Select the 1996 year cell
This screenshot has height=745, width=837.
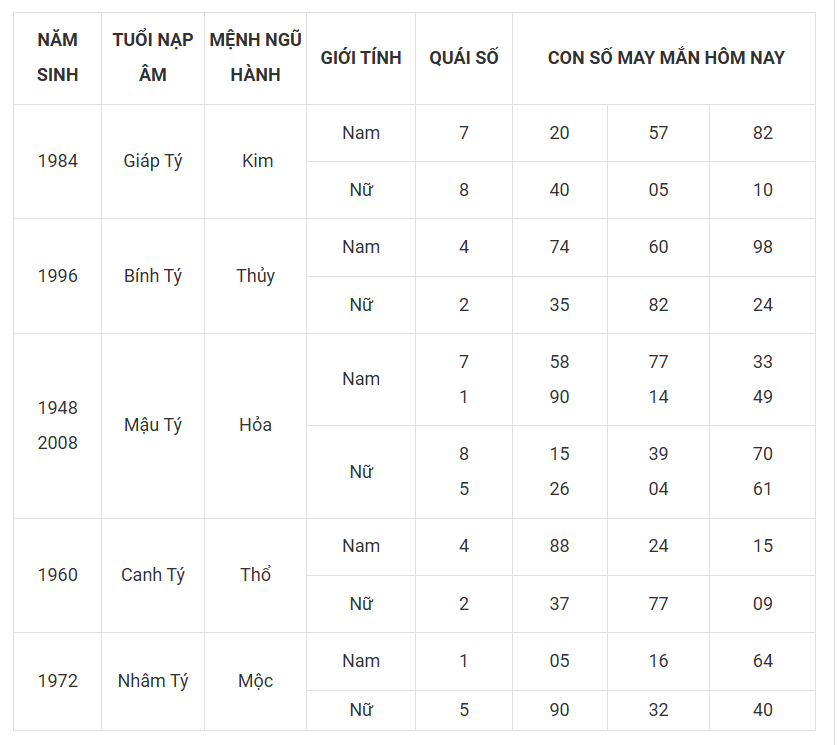(x=58, y=276)
